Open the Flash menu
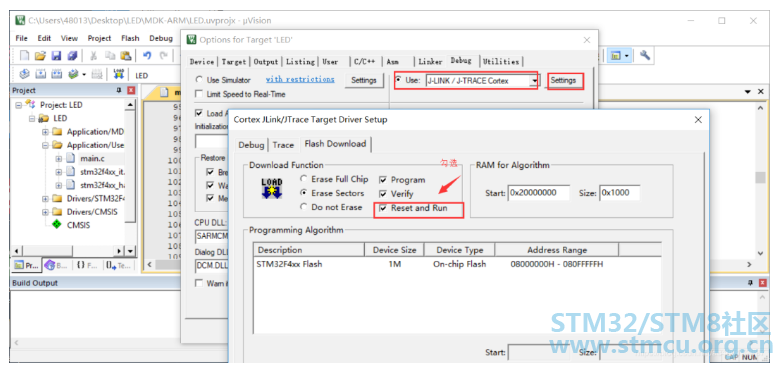Screen dimensions: 782x368 [130, 38]
